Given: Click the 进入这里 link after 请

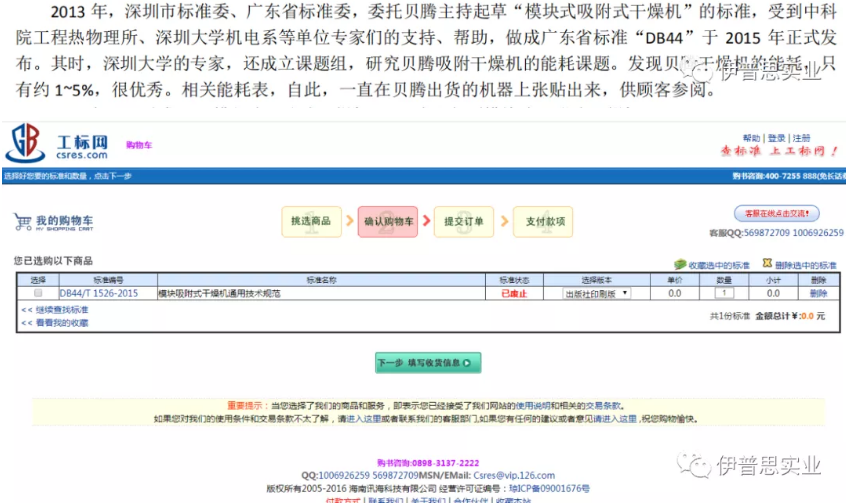Looking at the screenshot, I should pos(364,419).
